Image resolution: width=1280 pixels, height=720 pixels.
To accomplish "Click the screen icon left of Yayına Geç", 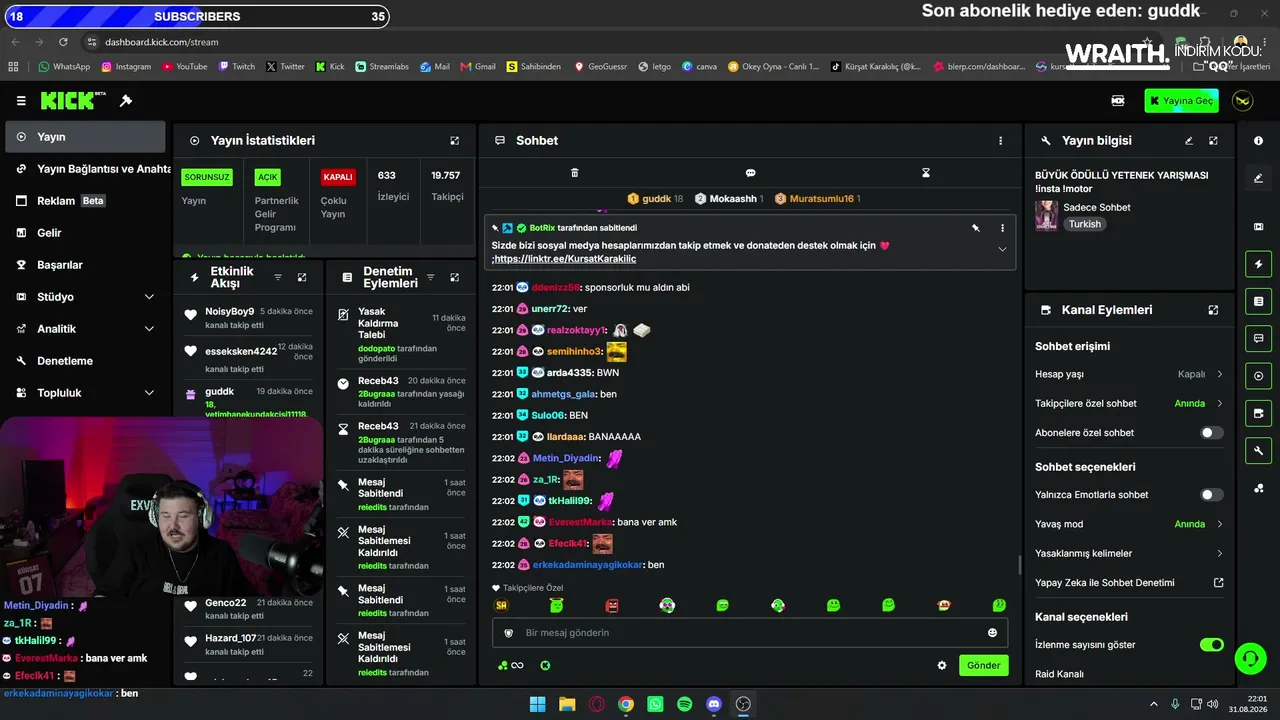I will coord(1118,101).
